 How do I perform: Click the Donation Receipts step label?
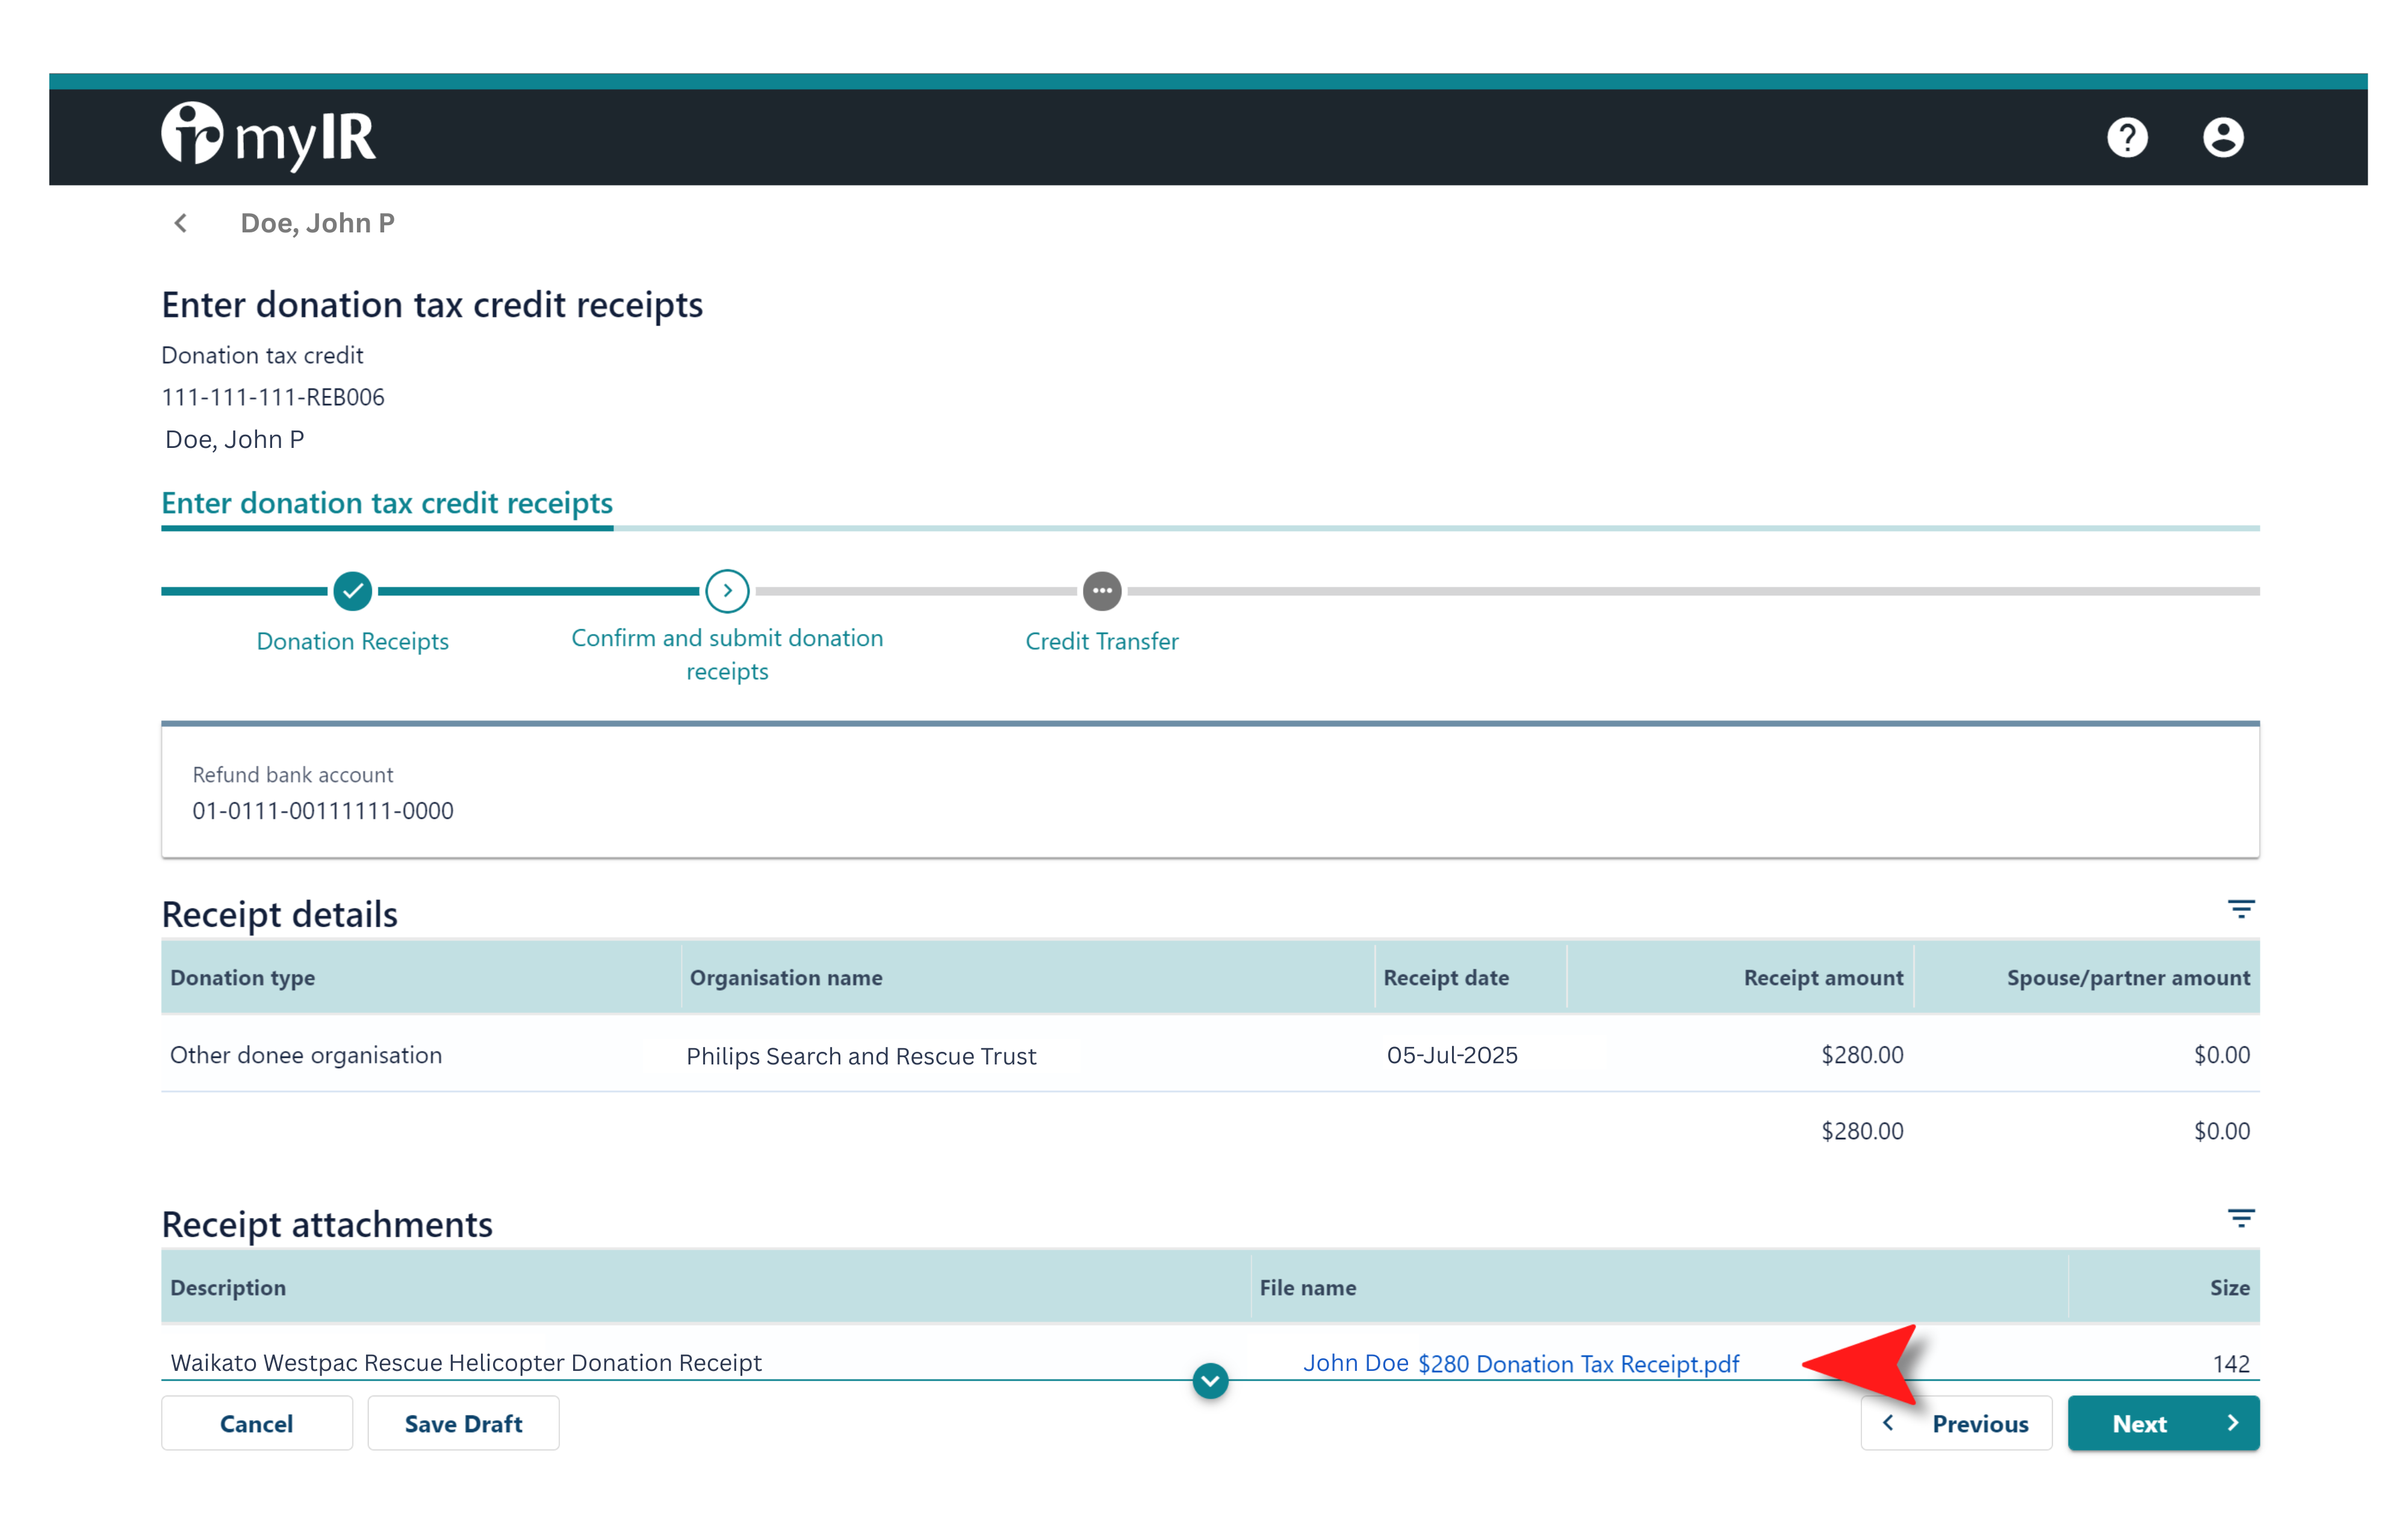[352, 641]
